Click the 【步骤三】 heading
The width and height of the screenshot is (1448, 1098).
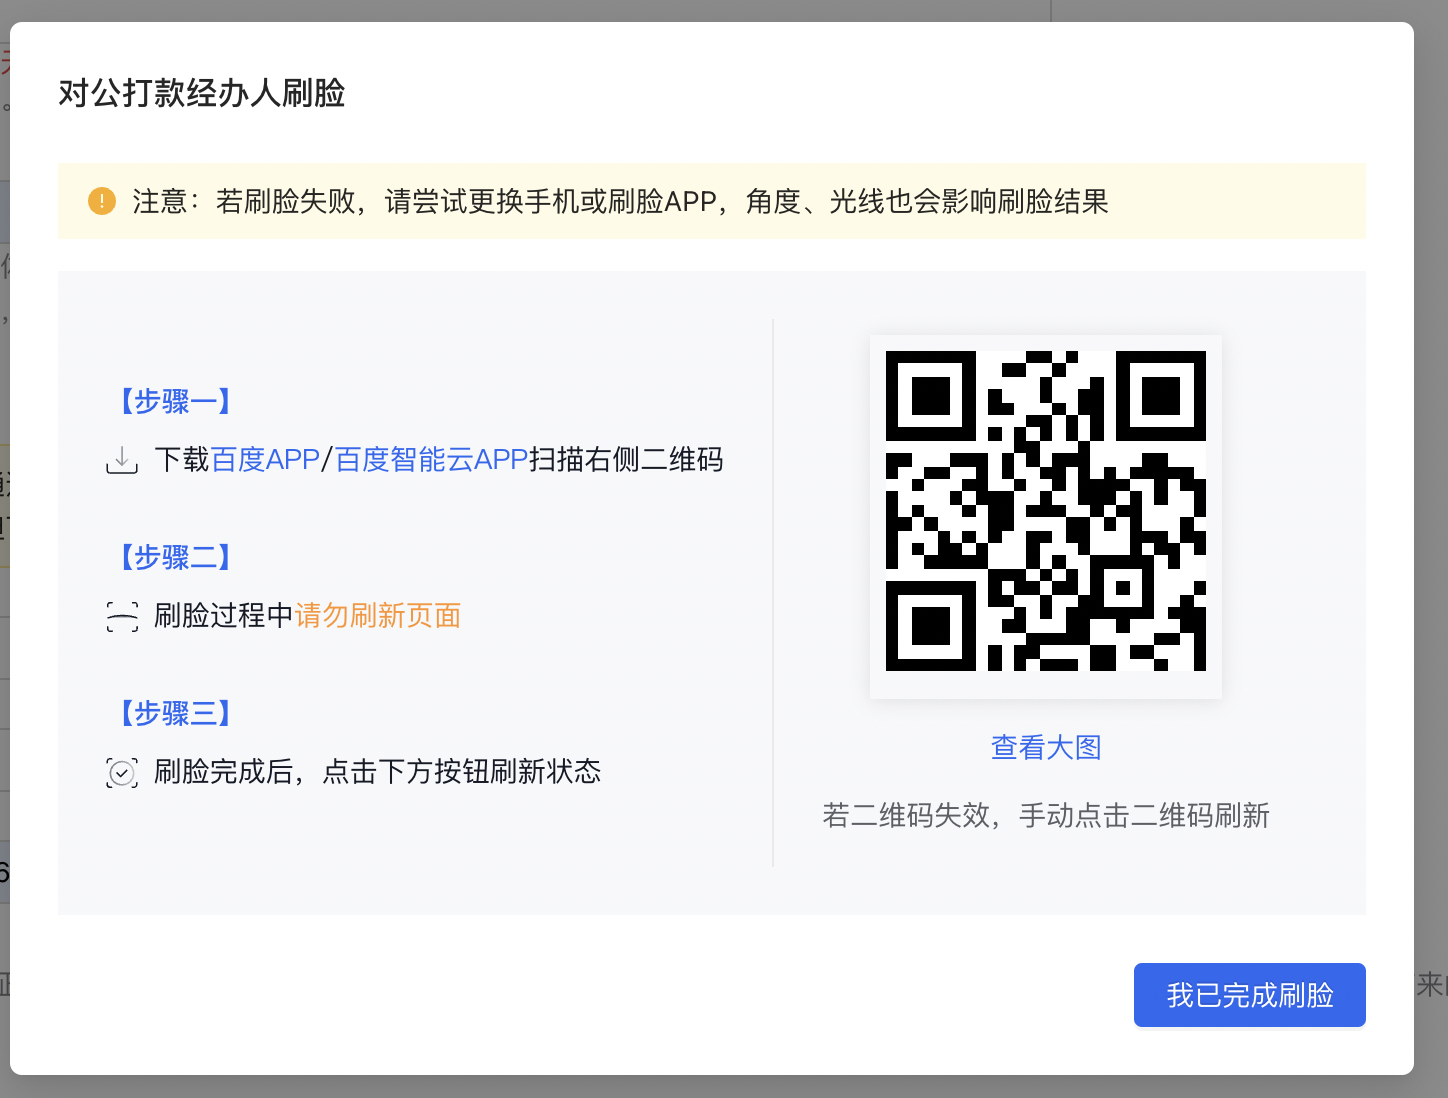176,713
